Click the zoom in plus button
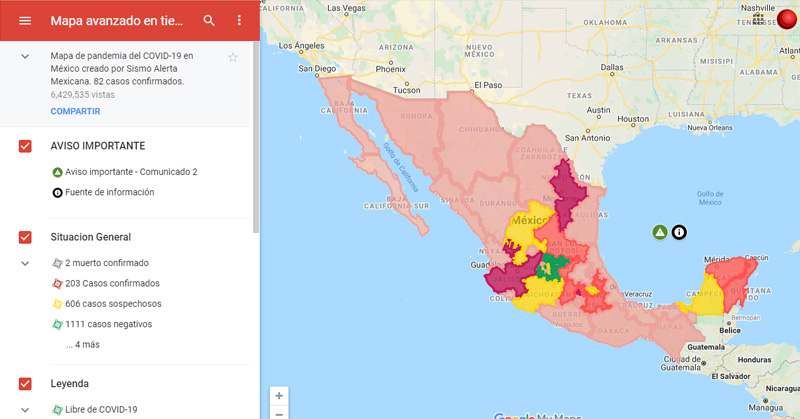The image size is (800, 419). [x=279, y=395]
